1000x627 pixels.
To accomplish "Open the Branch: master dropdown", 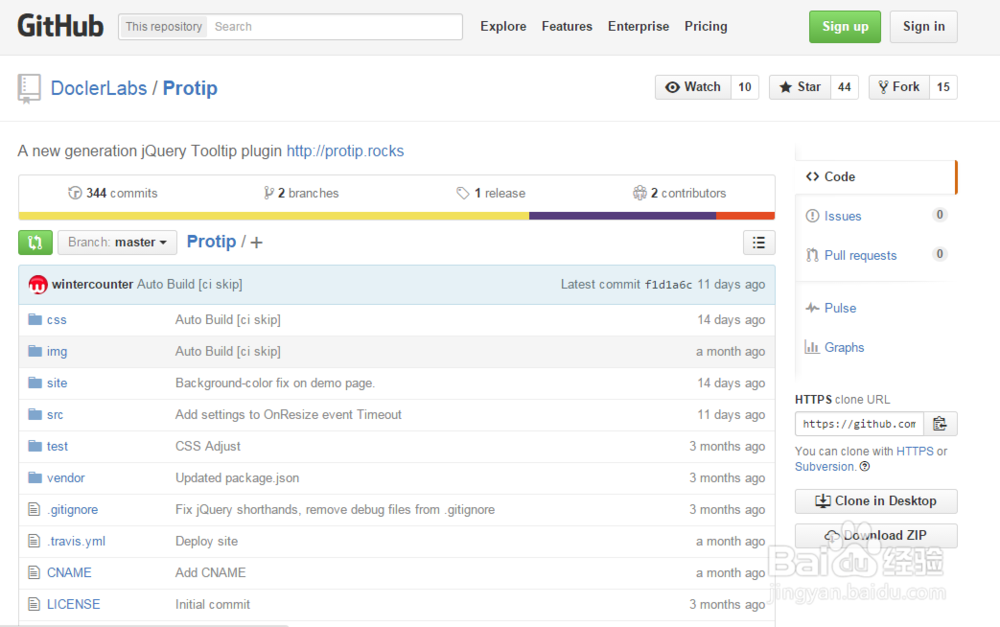I will [117, 242].
